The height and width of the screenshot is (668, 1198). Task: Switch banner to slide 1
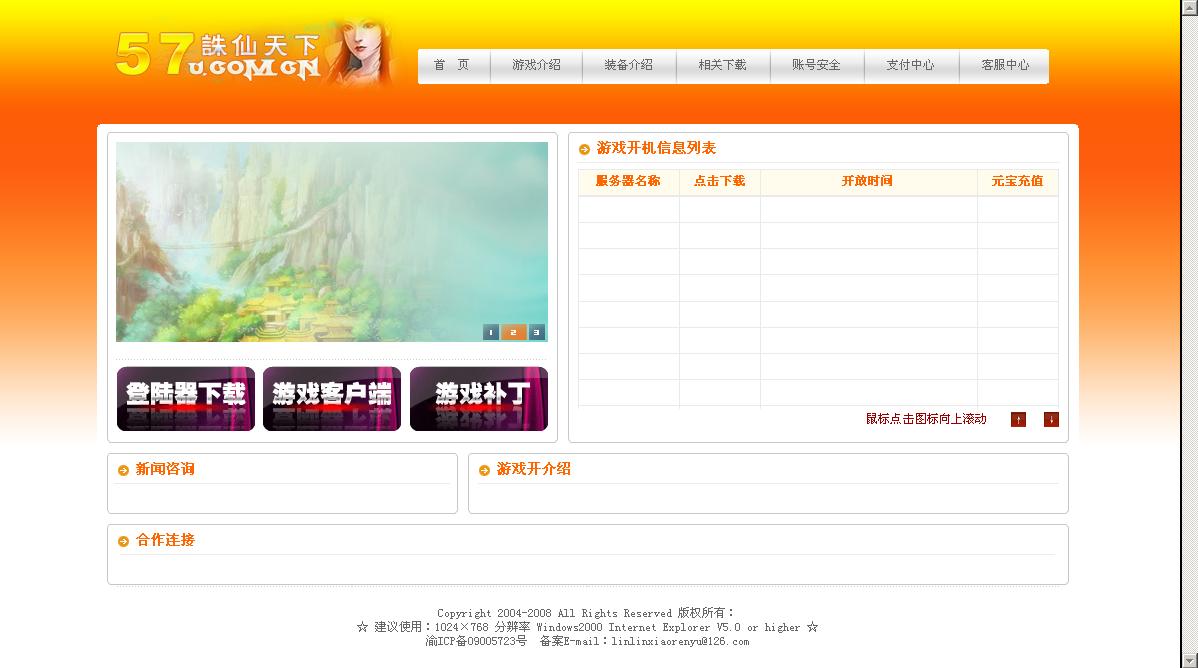coord(491,332)
